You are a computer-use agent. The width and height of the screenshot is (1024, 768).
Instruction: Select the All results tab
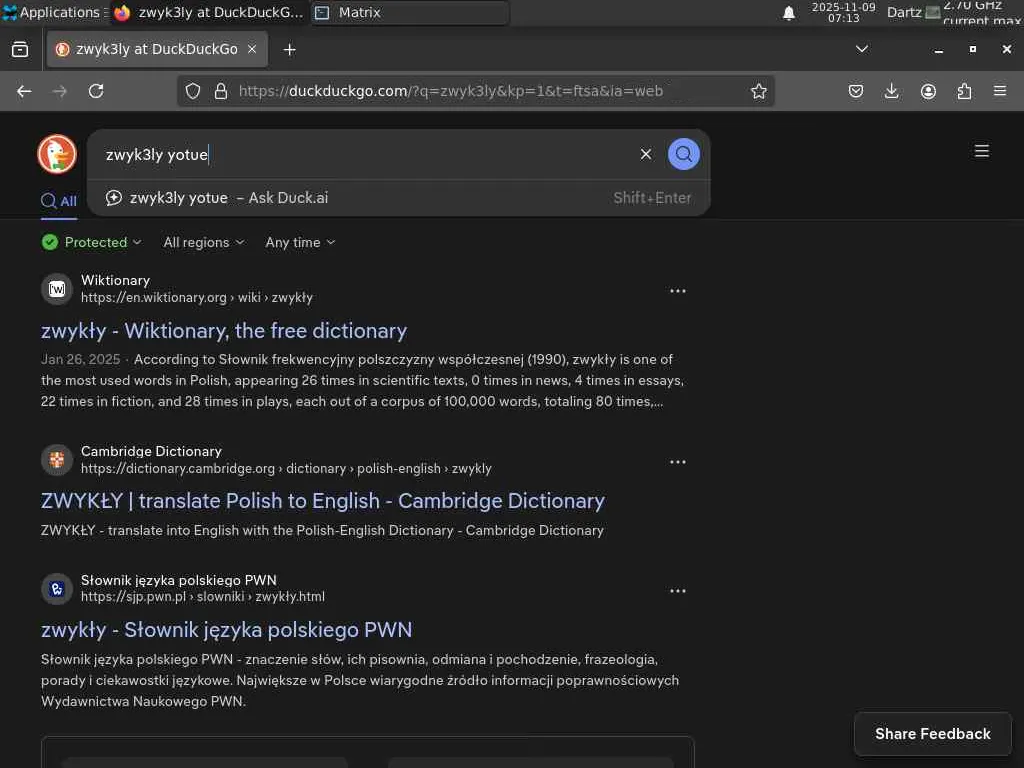pyautogui.click(x=59, y=201)
